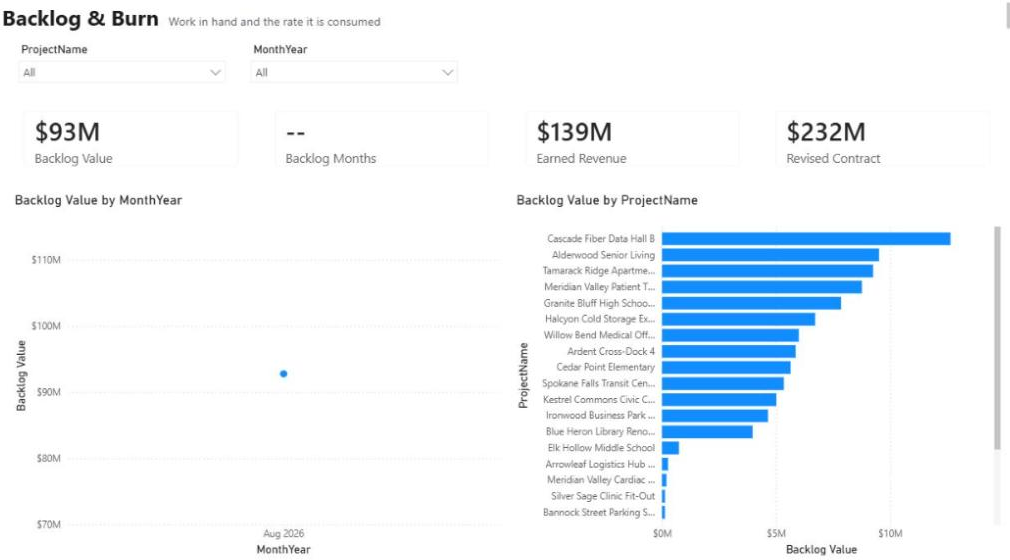Click the Arrowleaf Logistics Hub label
1010x560 pixels.
coord(600,464)
